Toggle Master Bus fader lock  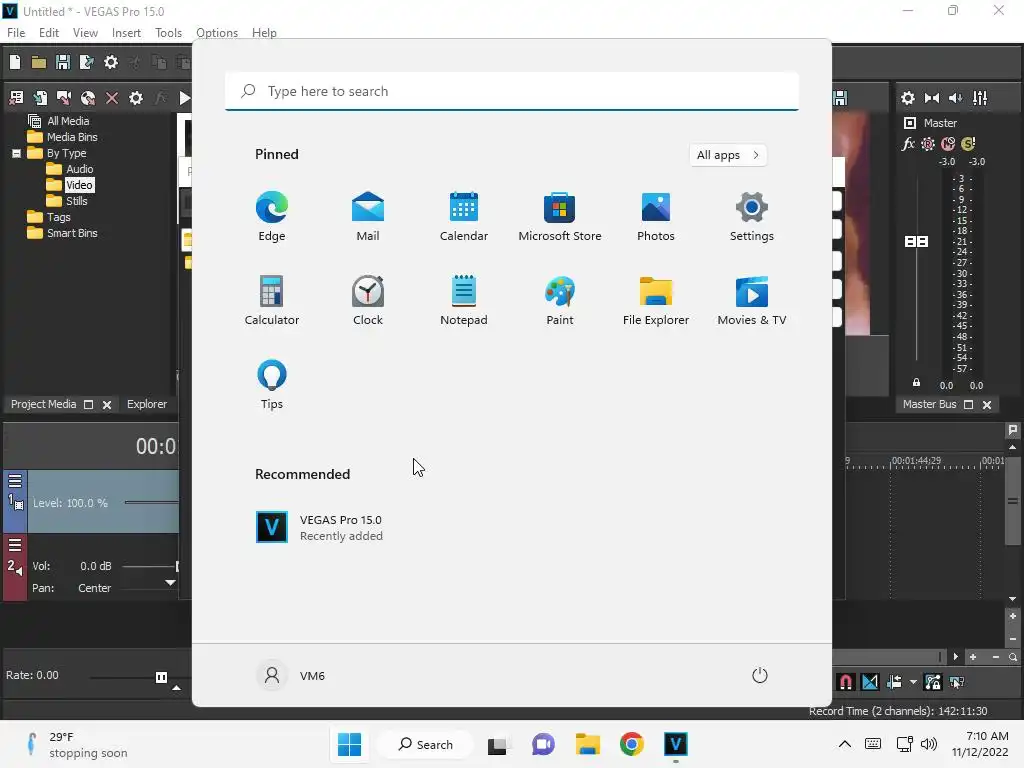(x=916, y=383)
